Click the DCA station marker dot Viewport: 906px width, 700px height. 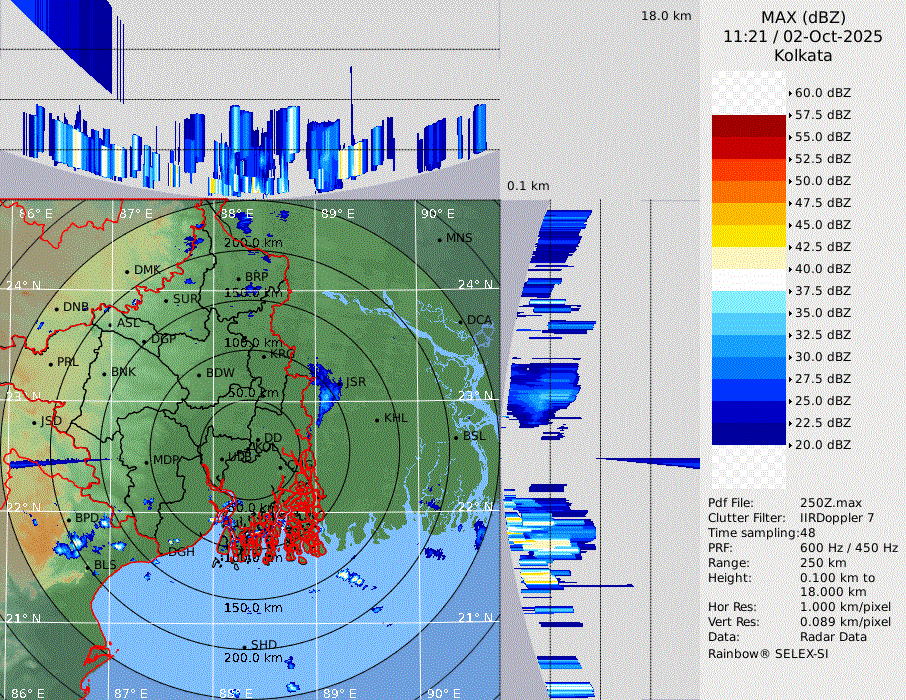461,321
